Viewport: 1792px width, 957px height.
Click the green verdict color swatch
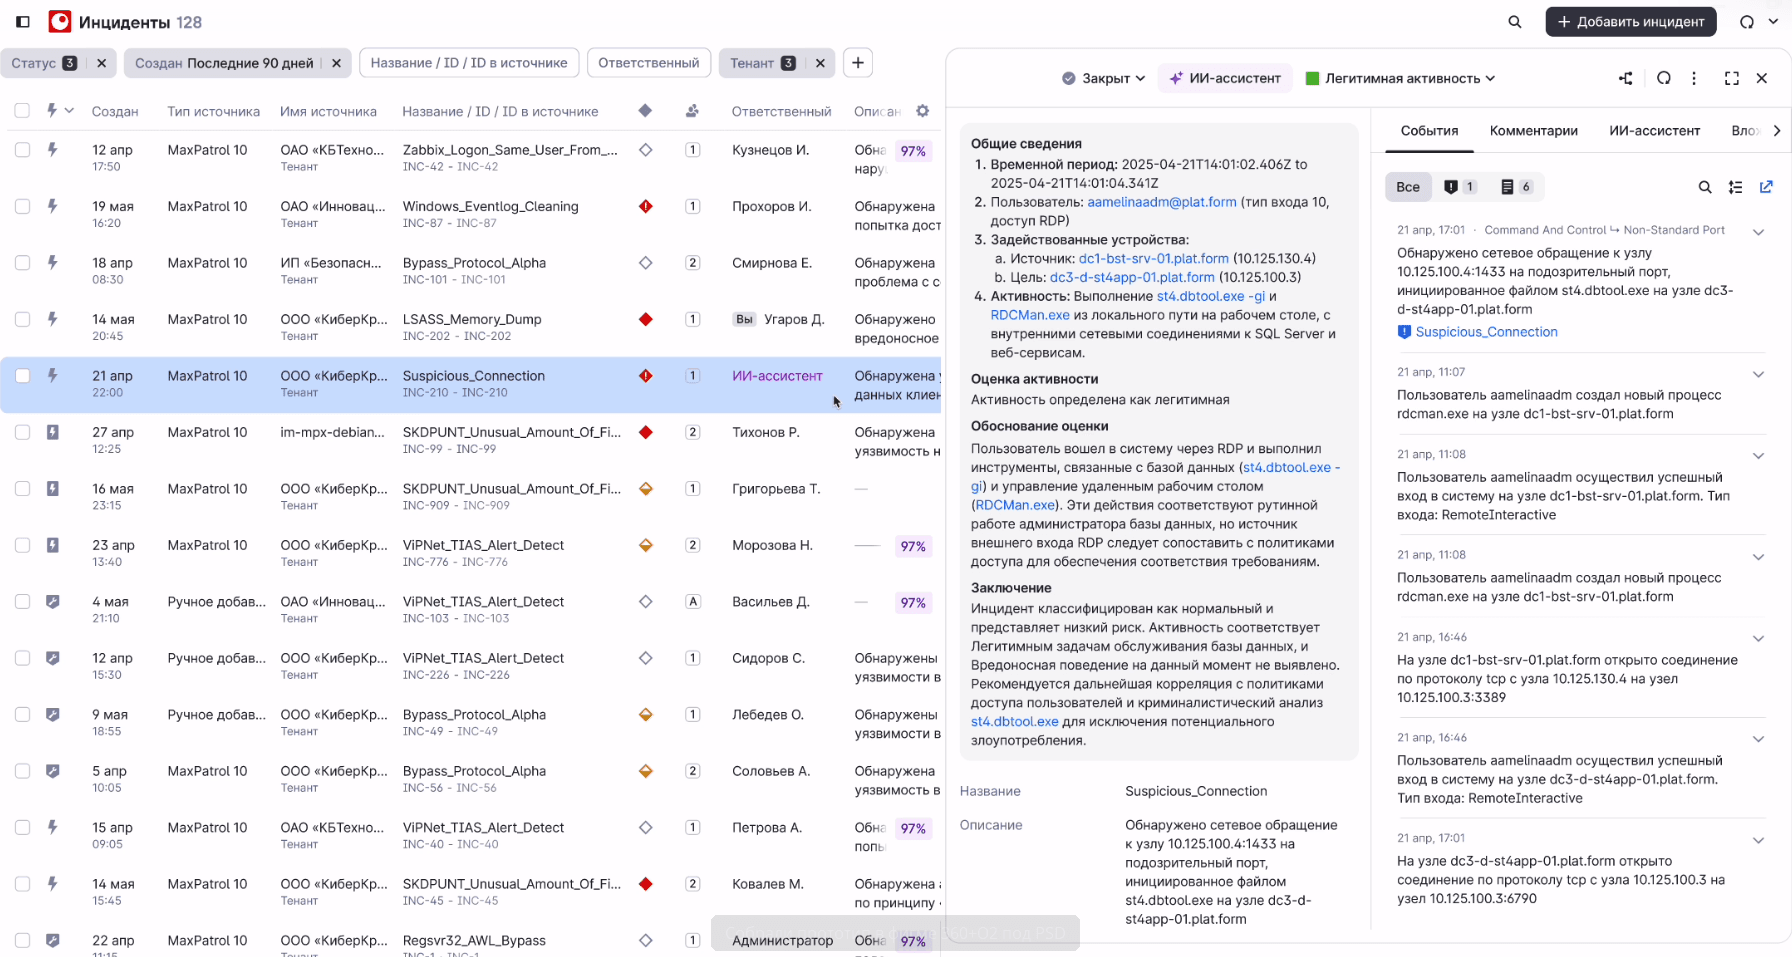point(1312,78)
